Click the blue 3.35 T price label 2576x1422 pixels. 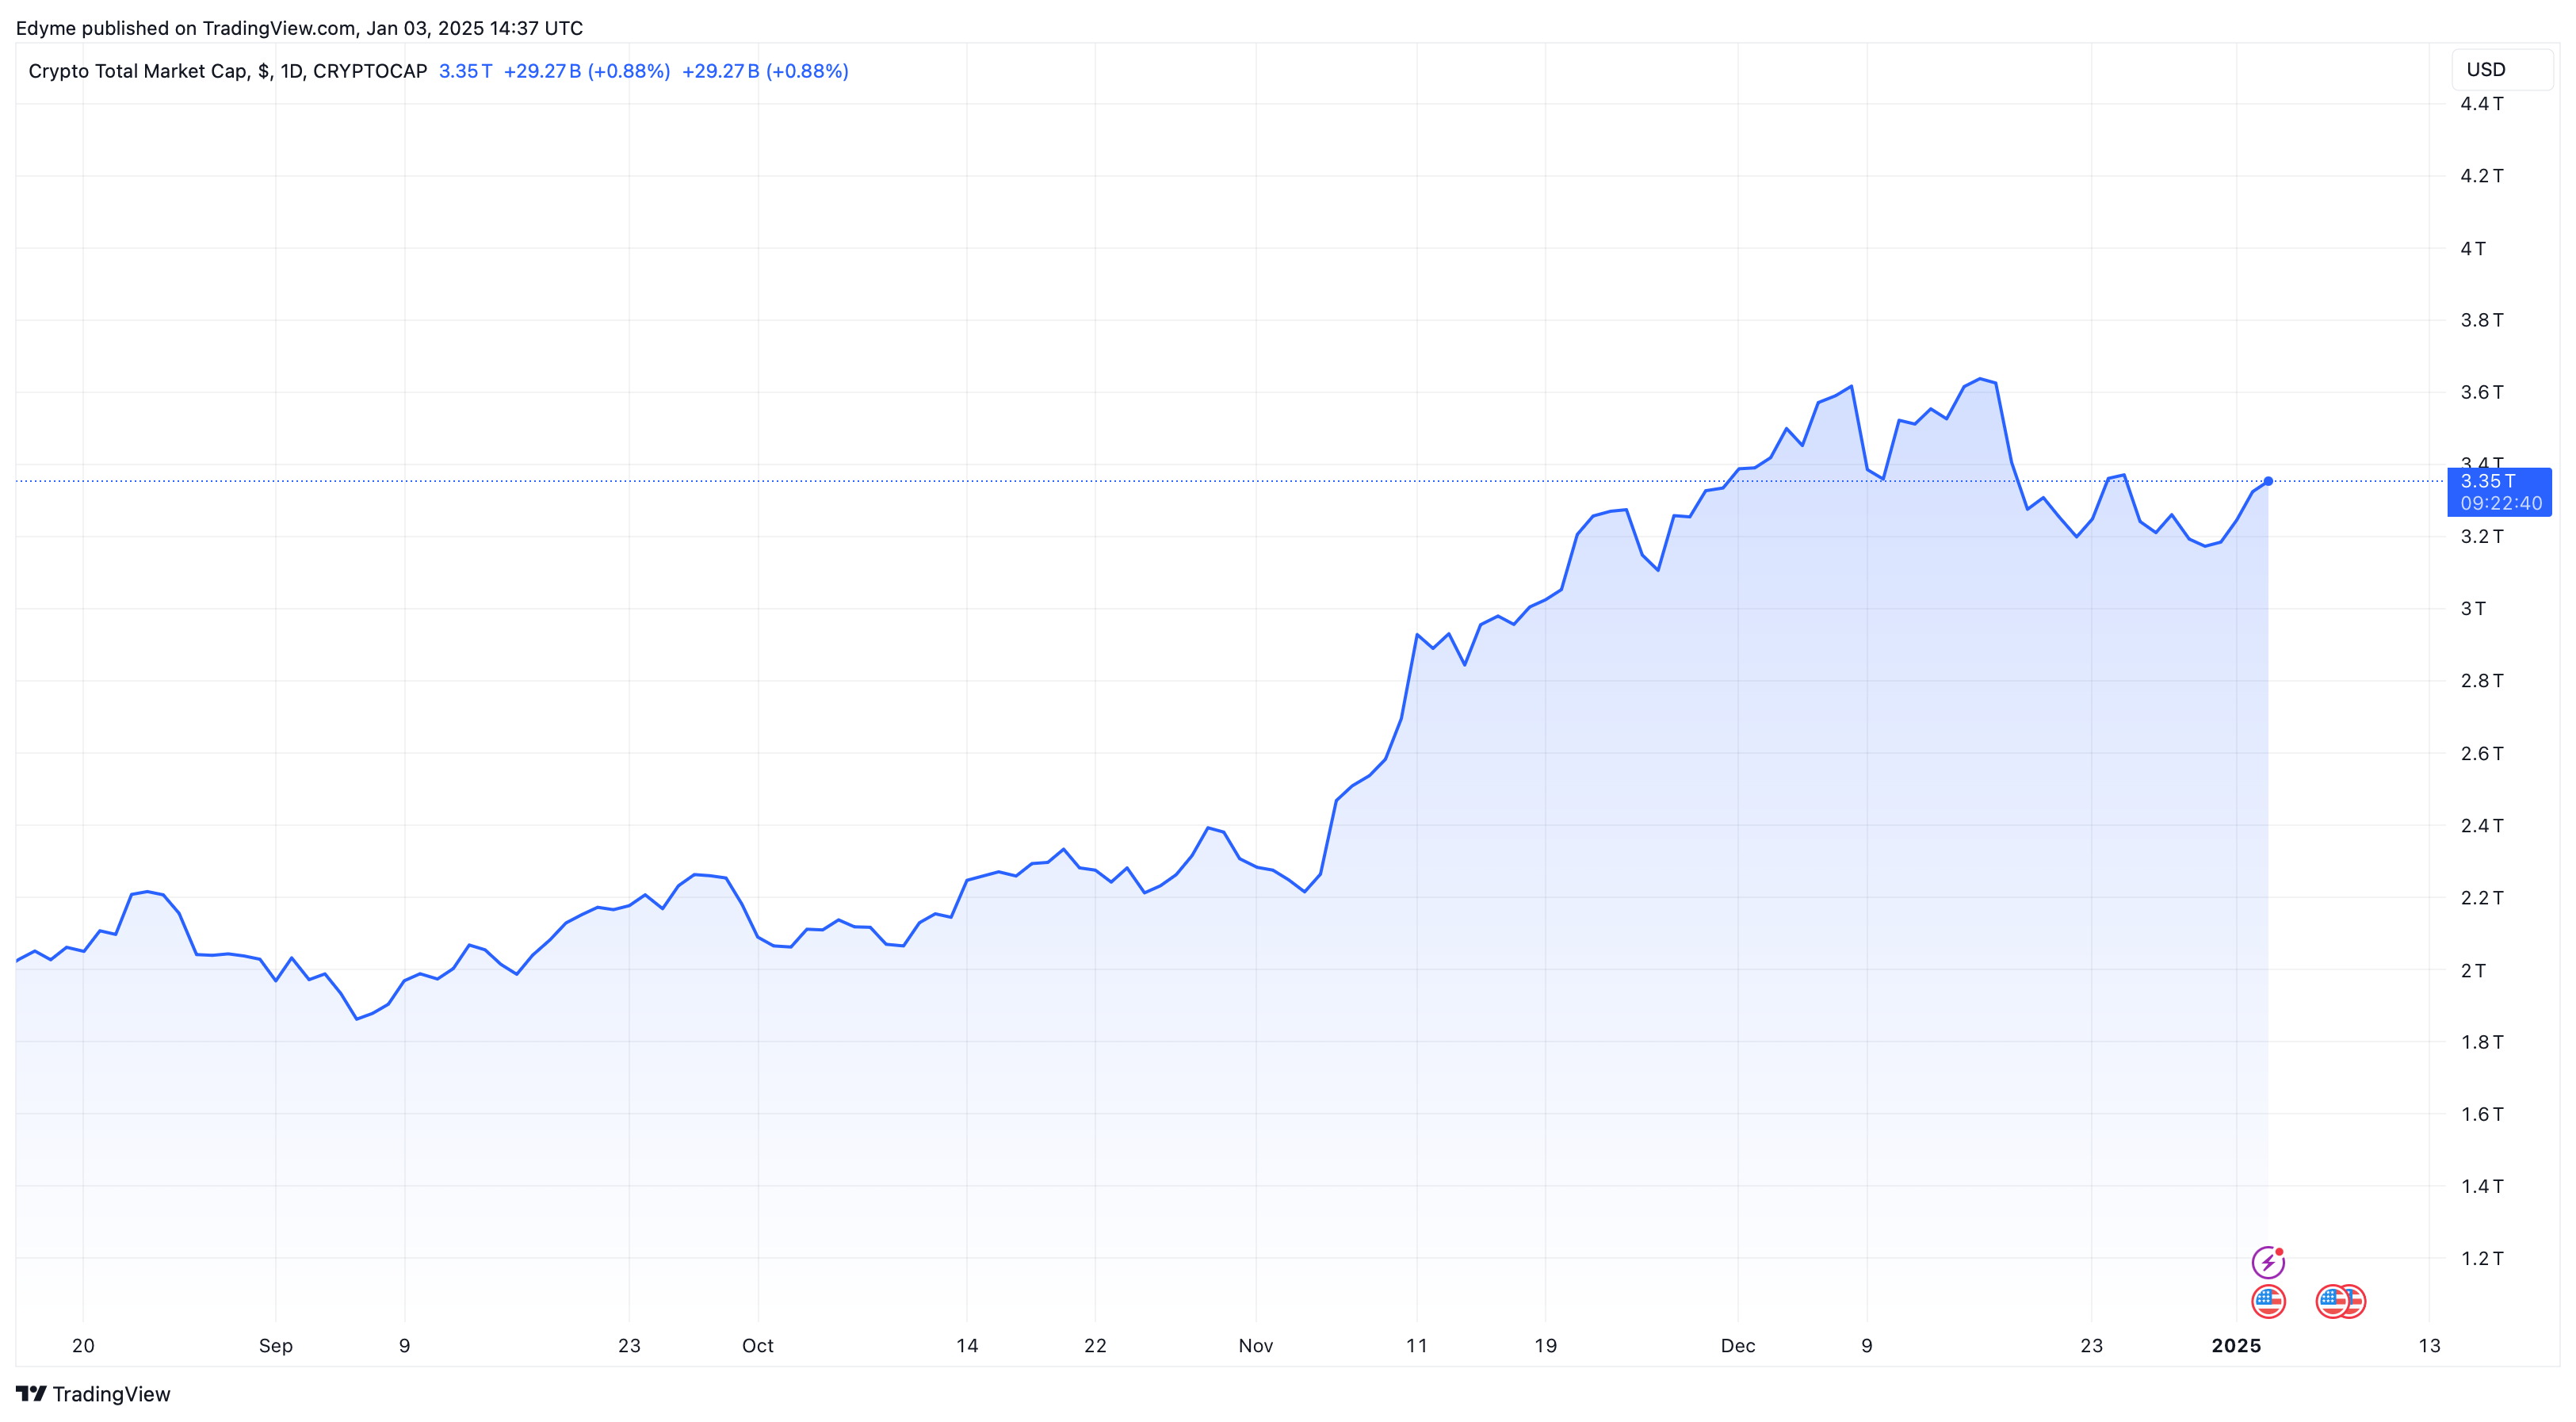(x=2487, y=481)
